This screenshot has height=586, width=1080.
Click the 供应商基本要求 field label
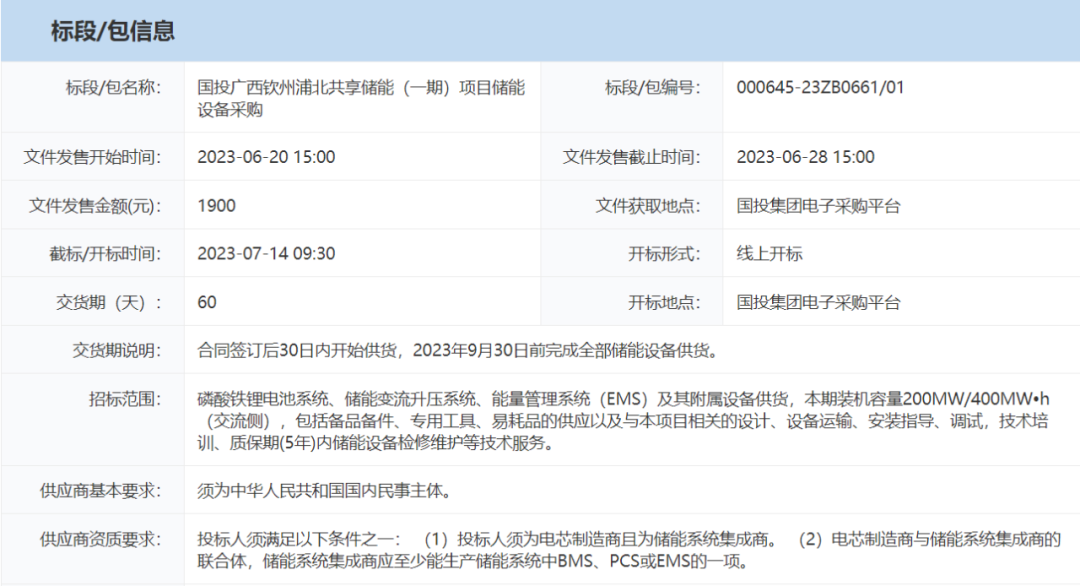[99, 491]
